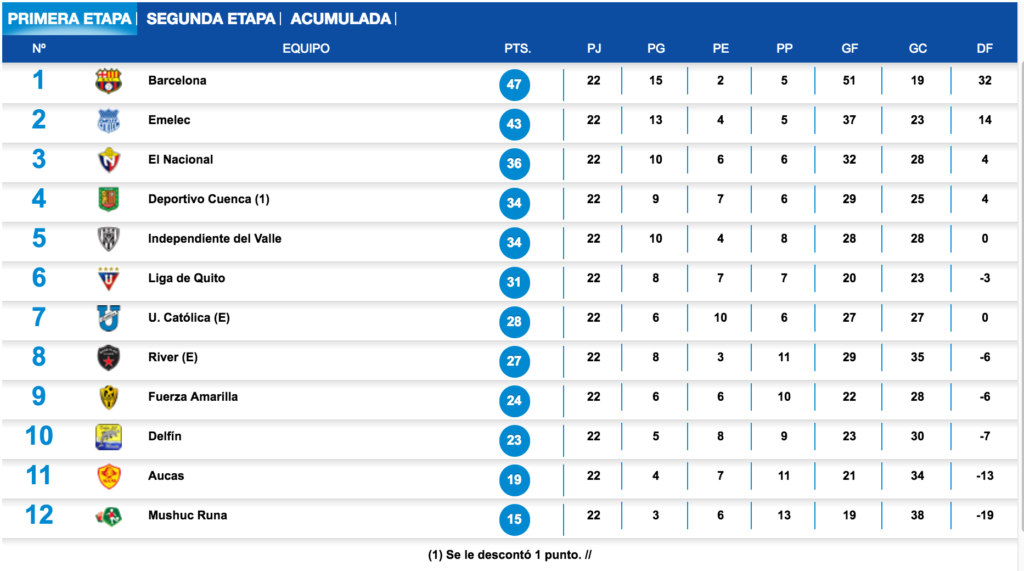
Task: Click the Barcelona team crest icon
Action: click(x=108, y=81)
